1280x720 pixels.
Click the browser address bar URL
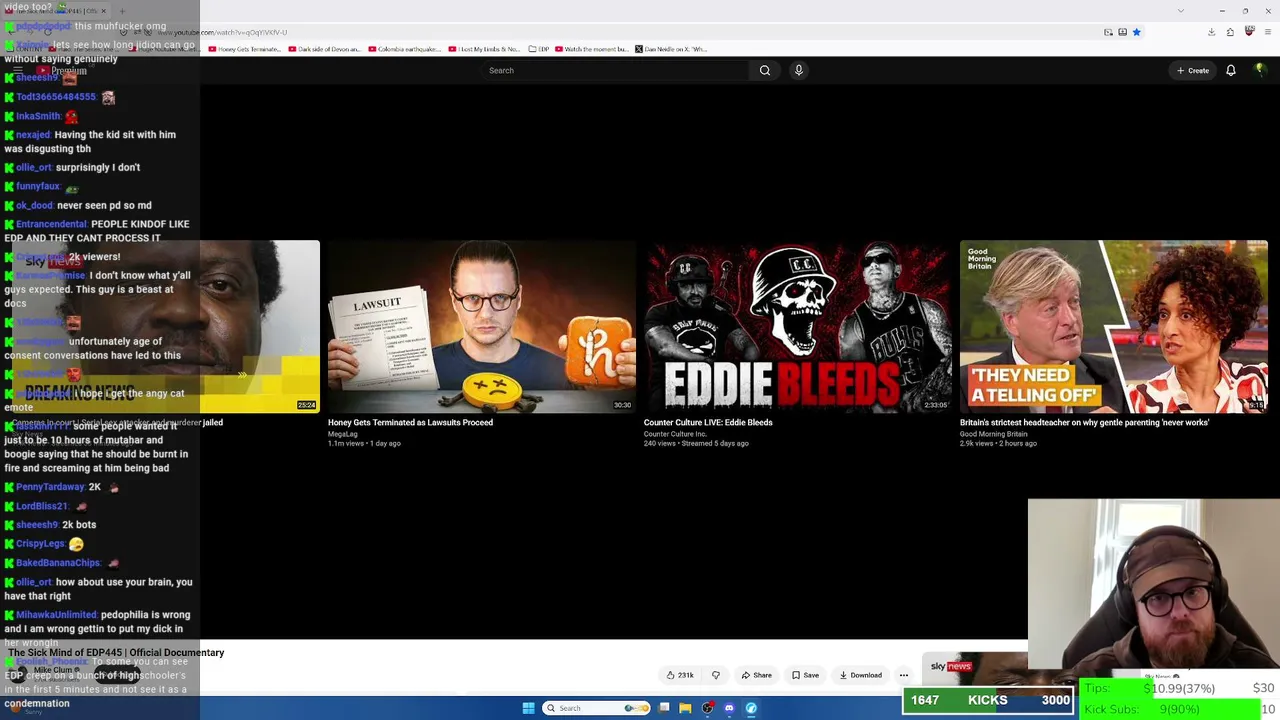222,32
